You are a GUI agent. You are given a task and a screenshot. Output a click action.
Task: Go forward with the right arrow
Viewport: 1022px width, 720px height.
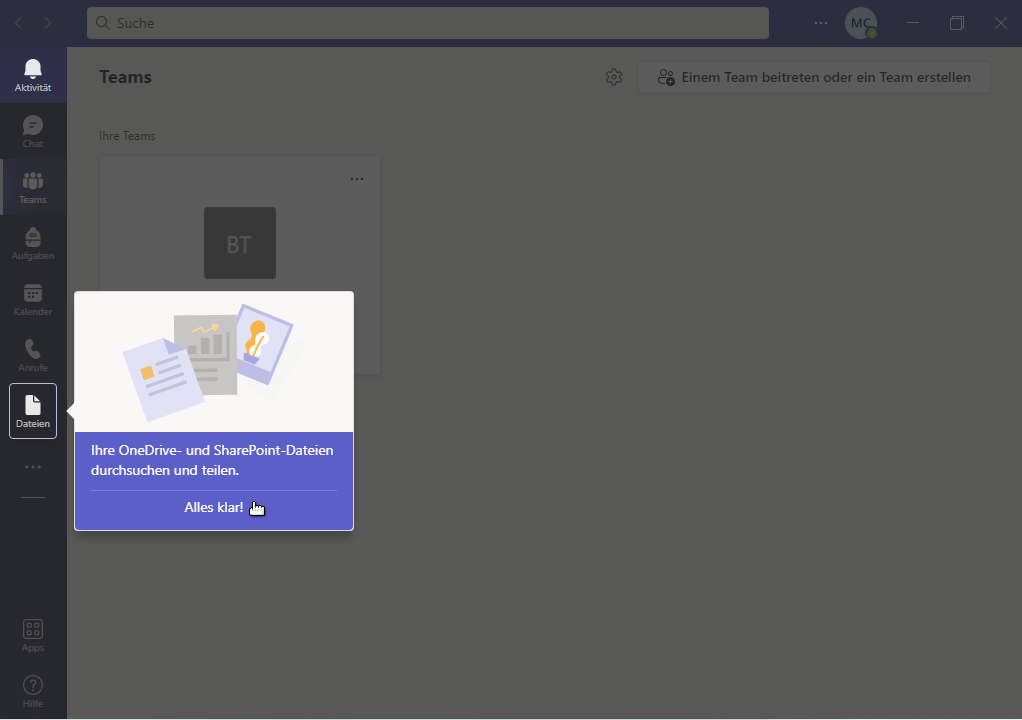[48, 23]
